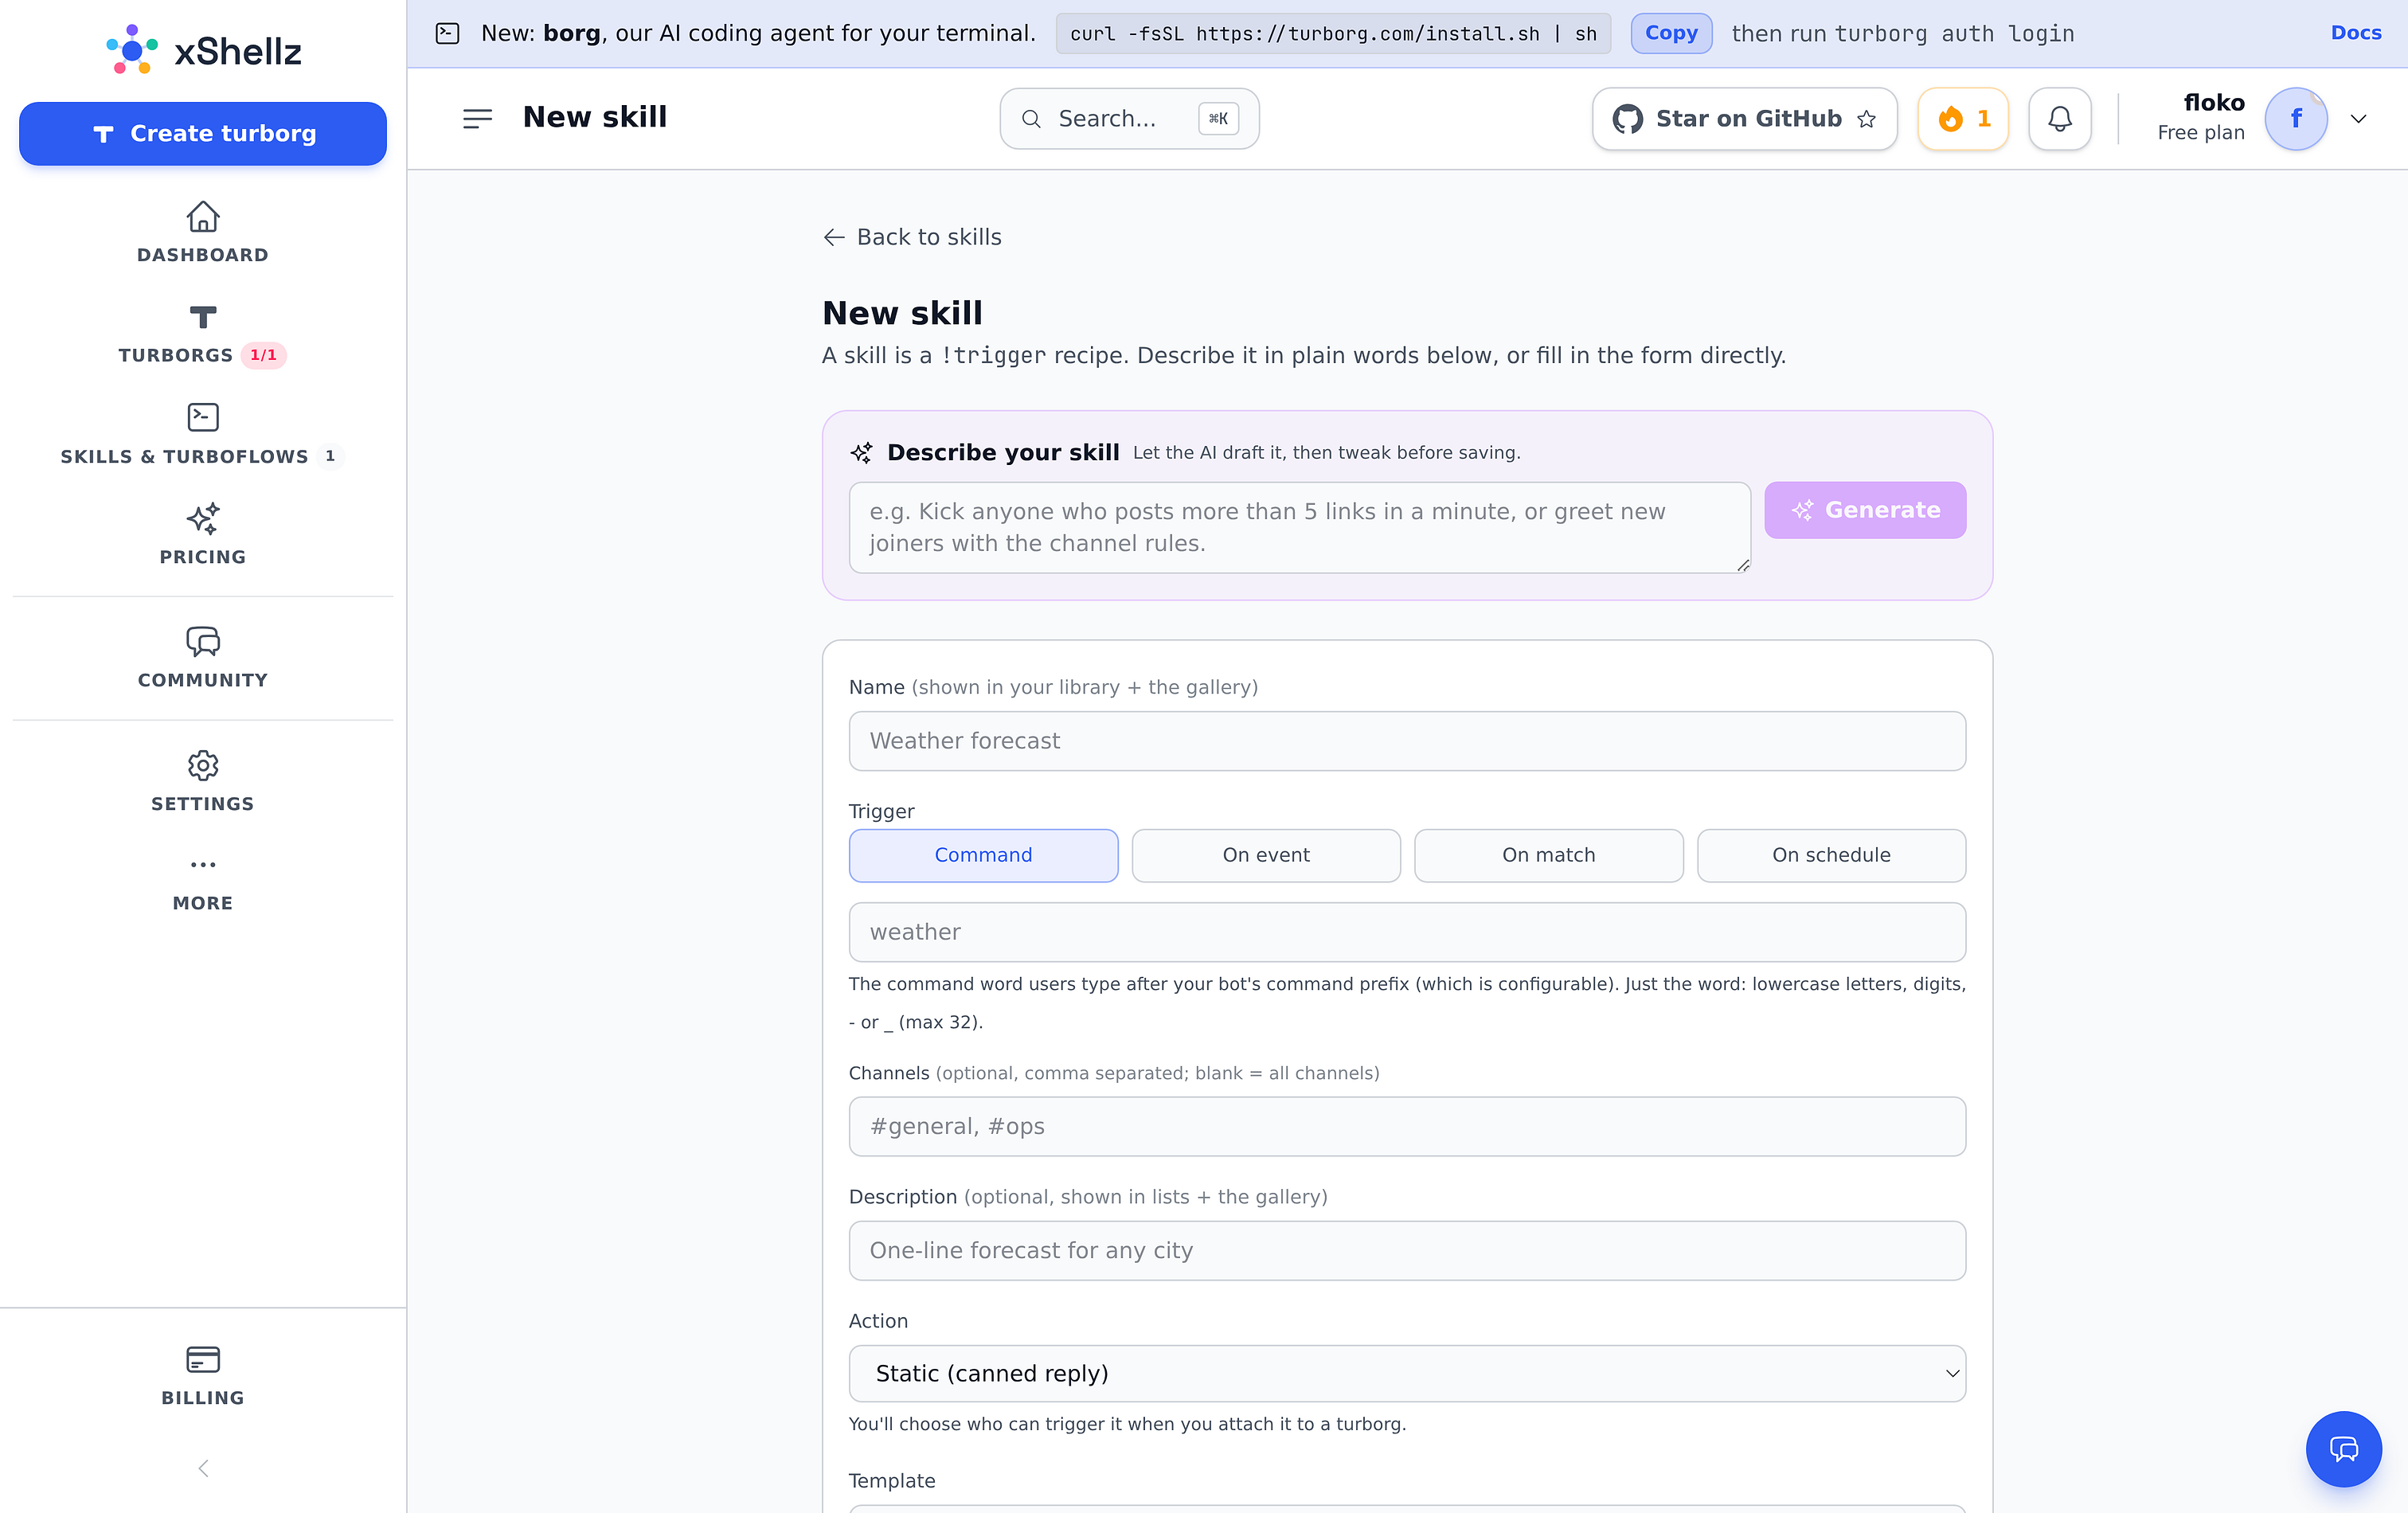Open the Billing page

pyautogui.click(x=203, y=1377)
